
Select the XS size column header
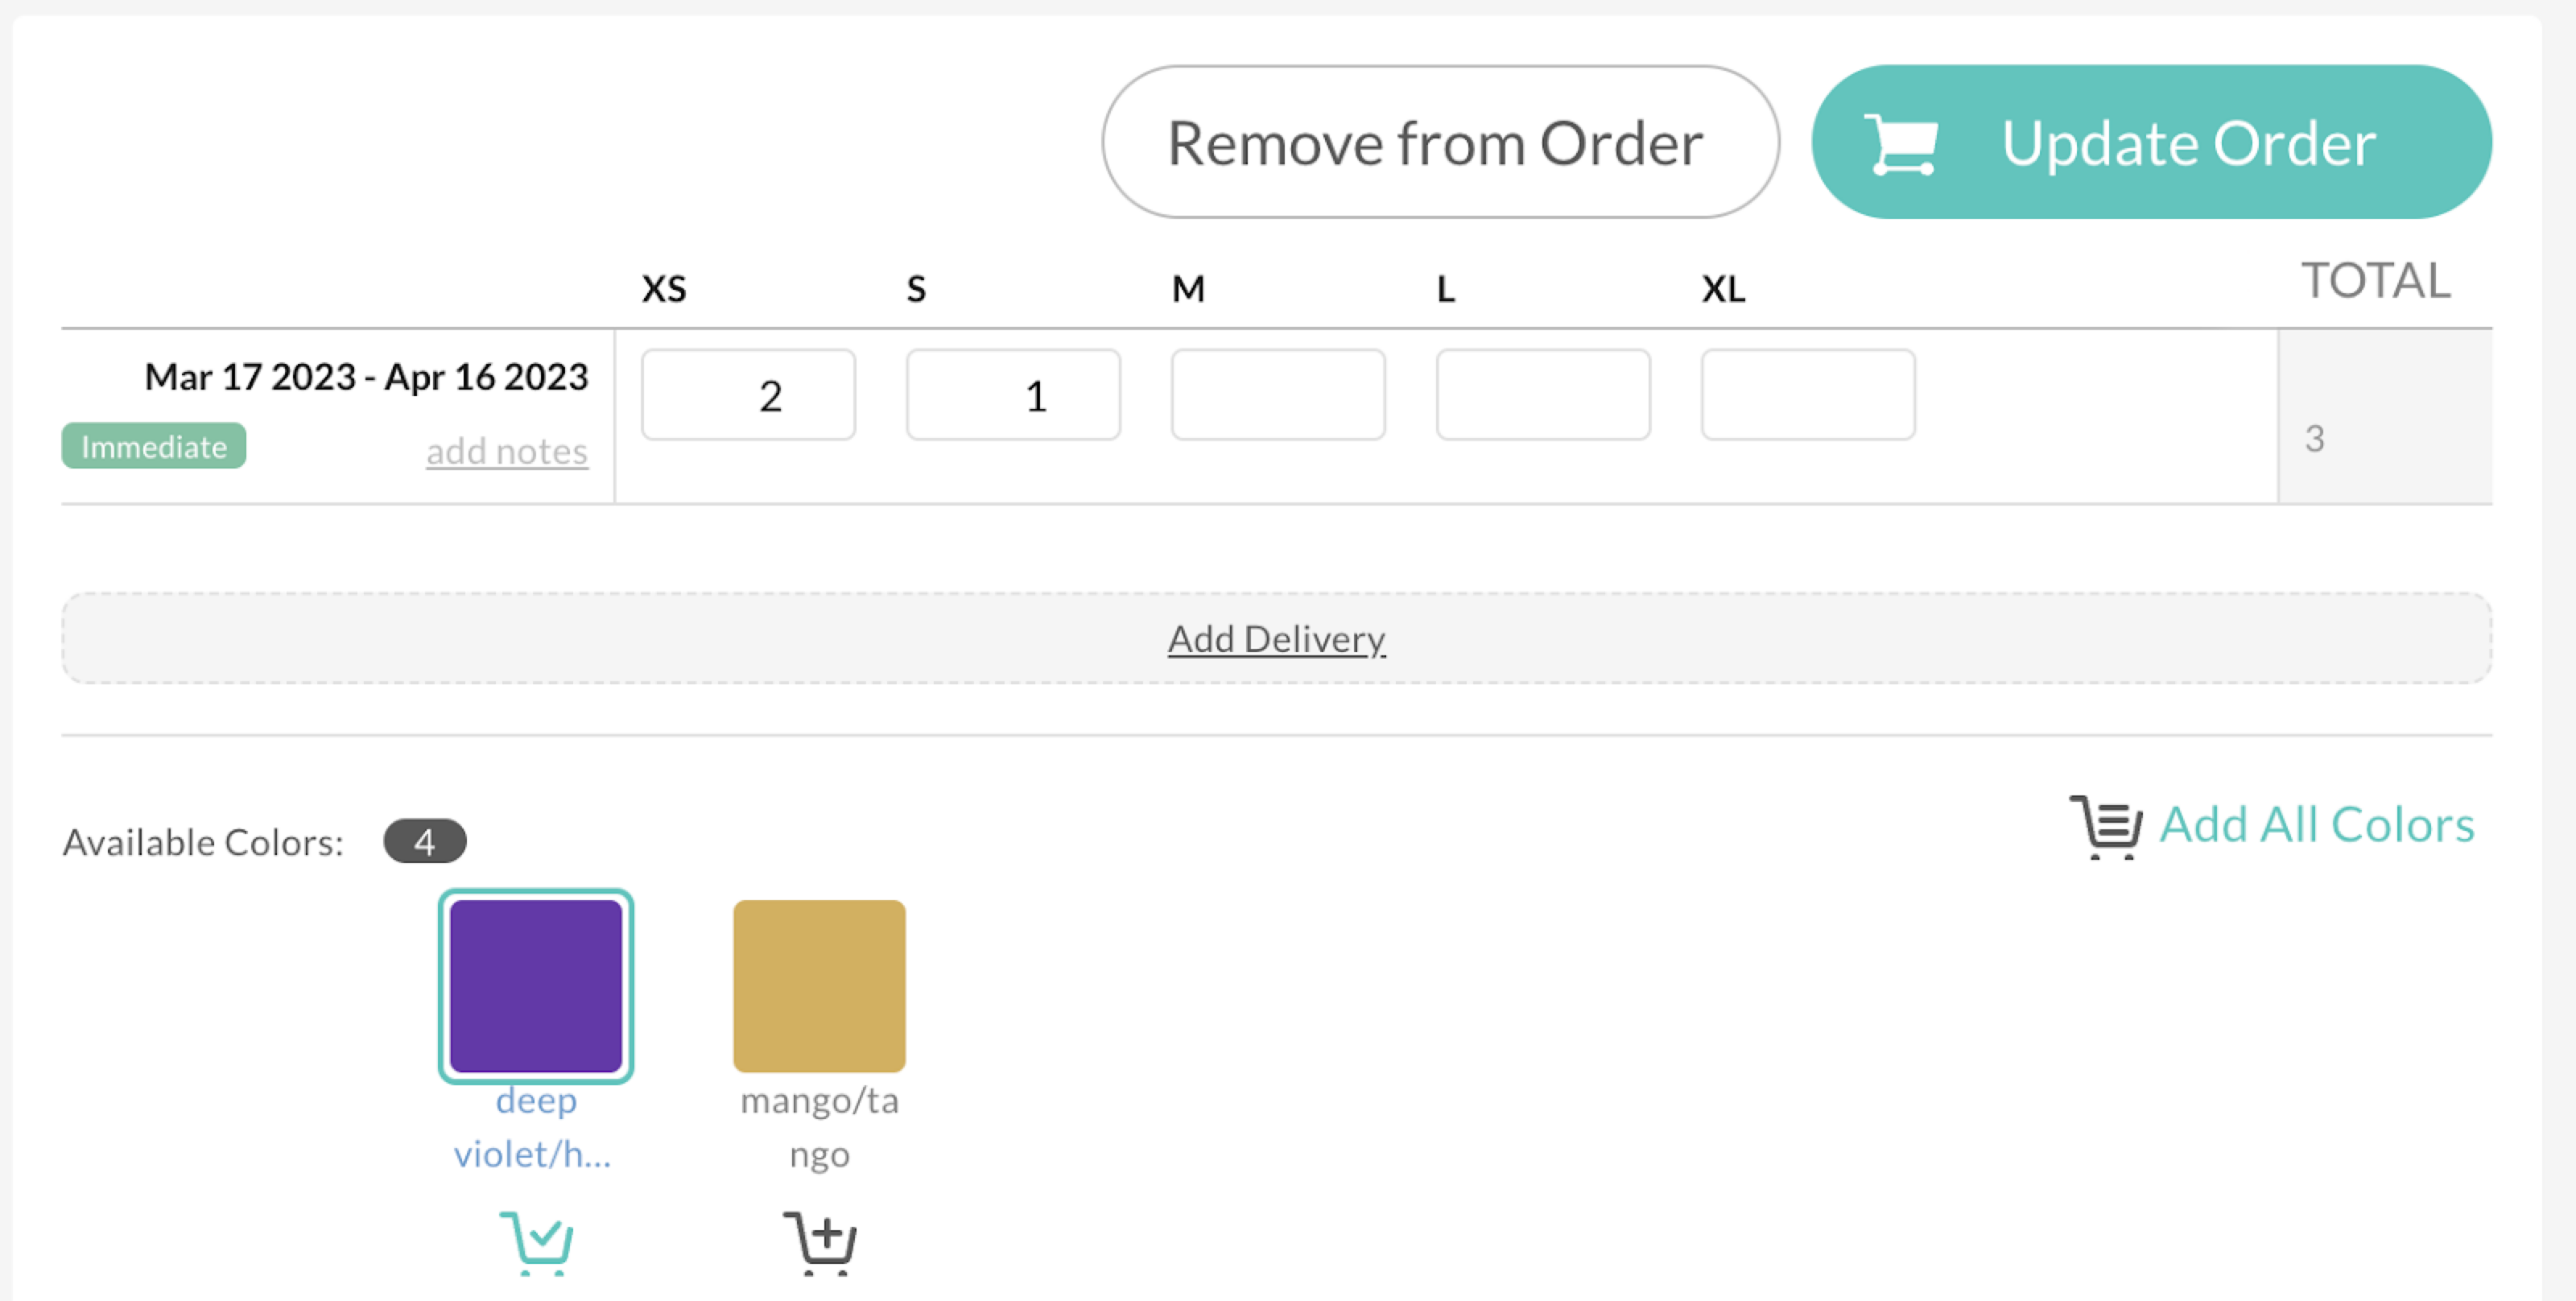tap(663, 288)
